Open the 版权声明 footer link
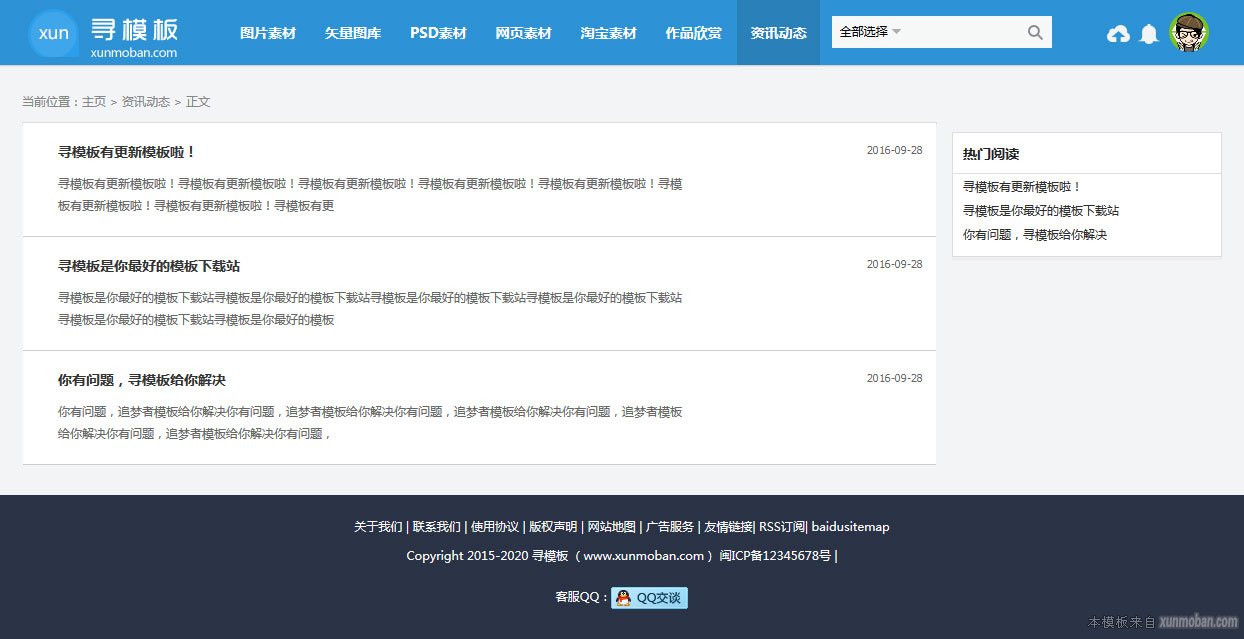 (x=553, y=527)
